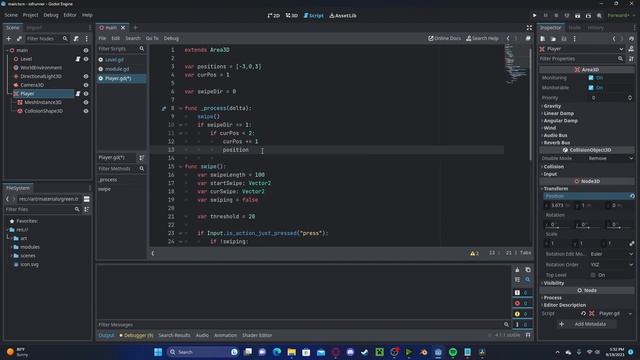Toggle error messages filter in output

522,303
